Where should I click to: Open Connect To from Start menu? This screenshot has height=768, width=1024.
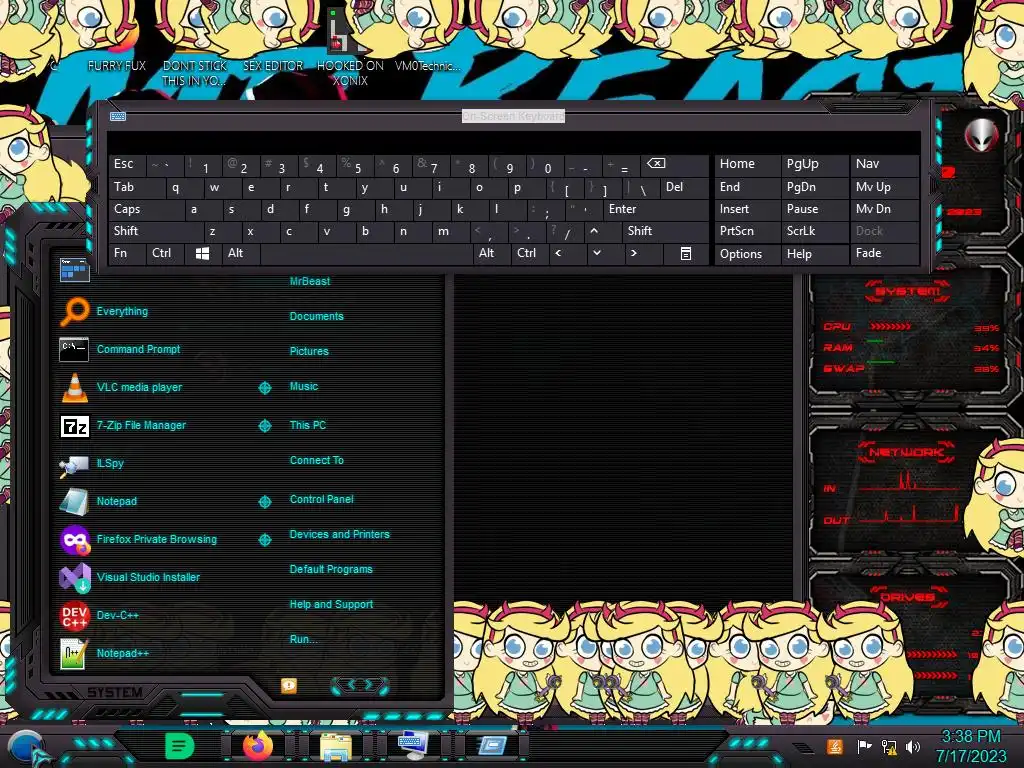coord(317,460)
